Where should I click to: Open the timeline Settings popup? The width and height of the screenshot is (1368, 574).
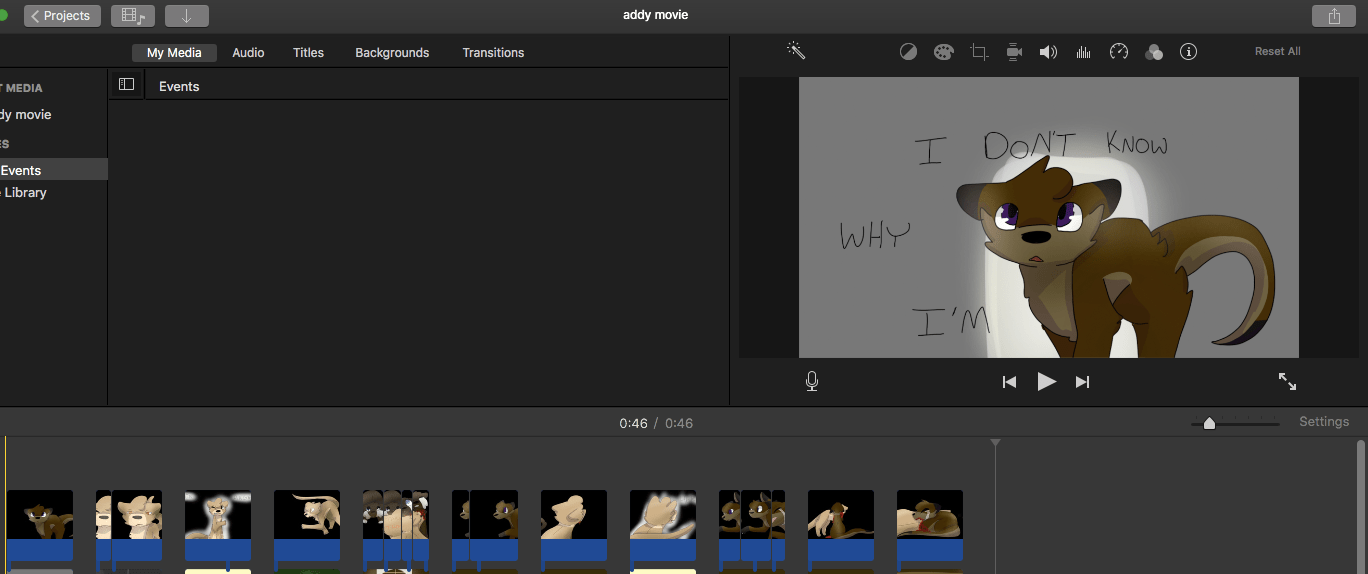click(x=1324, y=422)
